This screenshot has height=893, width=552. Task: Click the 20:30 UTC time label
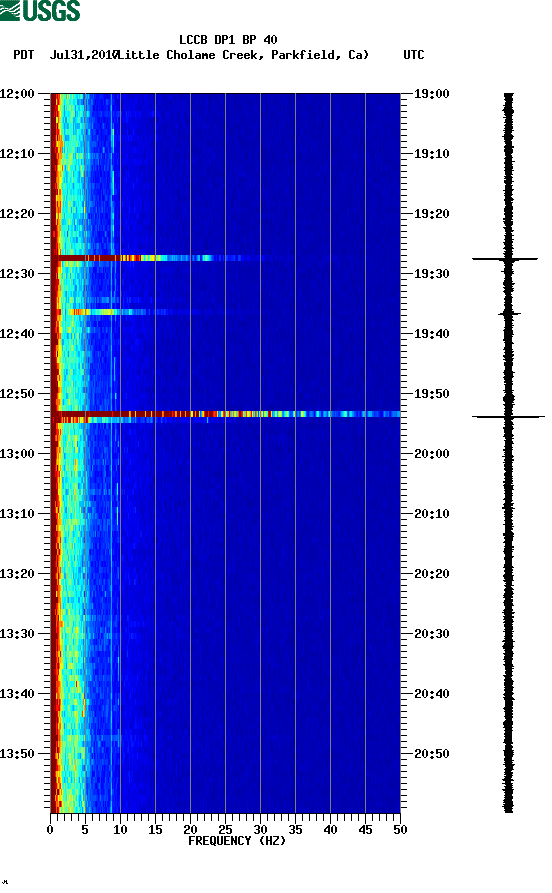tap(431, 634)
